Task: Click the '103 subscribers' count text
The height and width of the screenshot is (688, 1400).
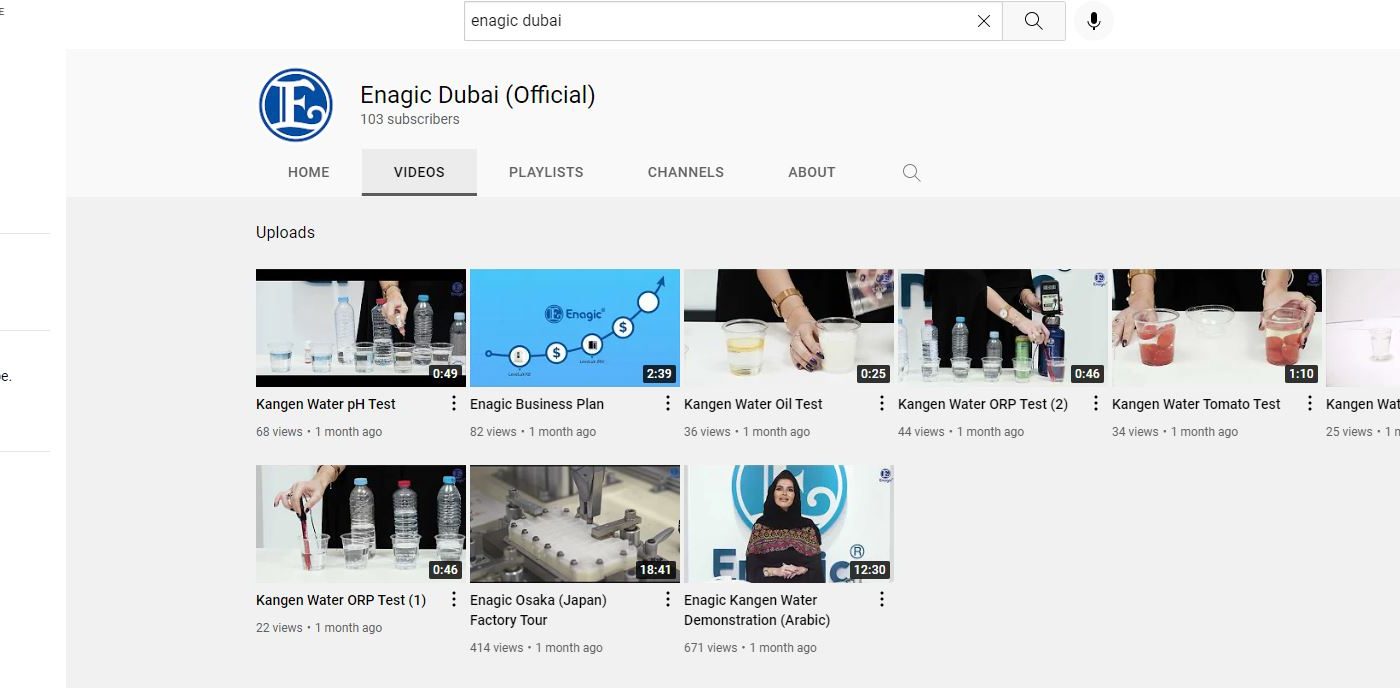Action: point(410,119)
